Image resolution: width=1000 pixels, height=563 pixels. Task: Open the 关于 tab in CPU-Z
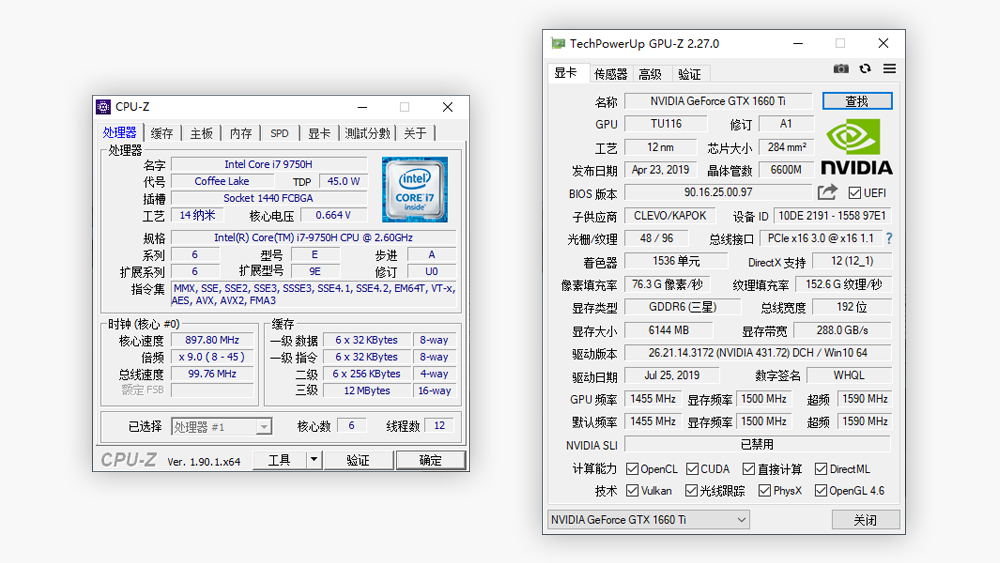click(x=415, y=133)
